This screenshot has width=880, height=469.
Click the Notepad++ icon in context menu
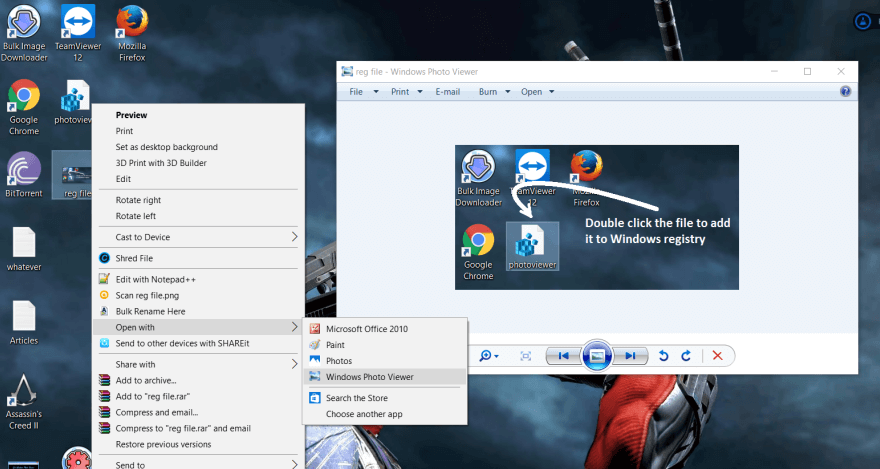pos(104,279)
